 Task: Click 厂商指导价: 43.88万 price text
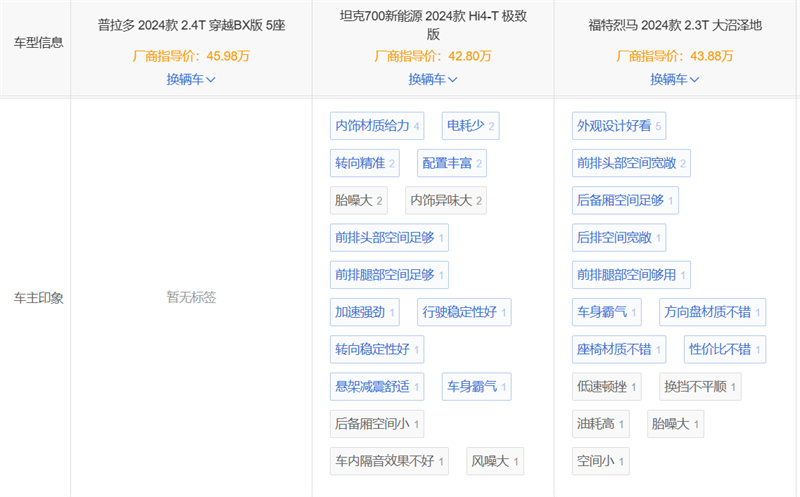pyautogui.click(x=675, y=56)
